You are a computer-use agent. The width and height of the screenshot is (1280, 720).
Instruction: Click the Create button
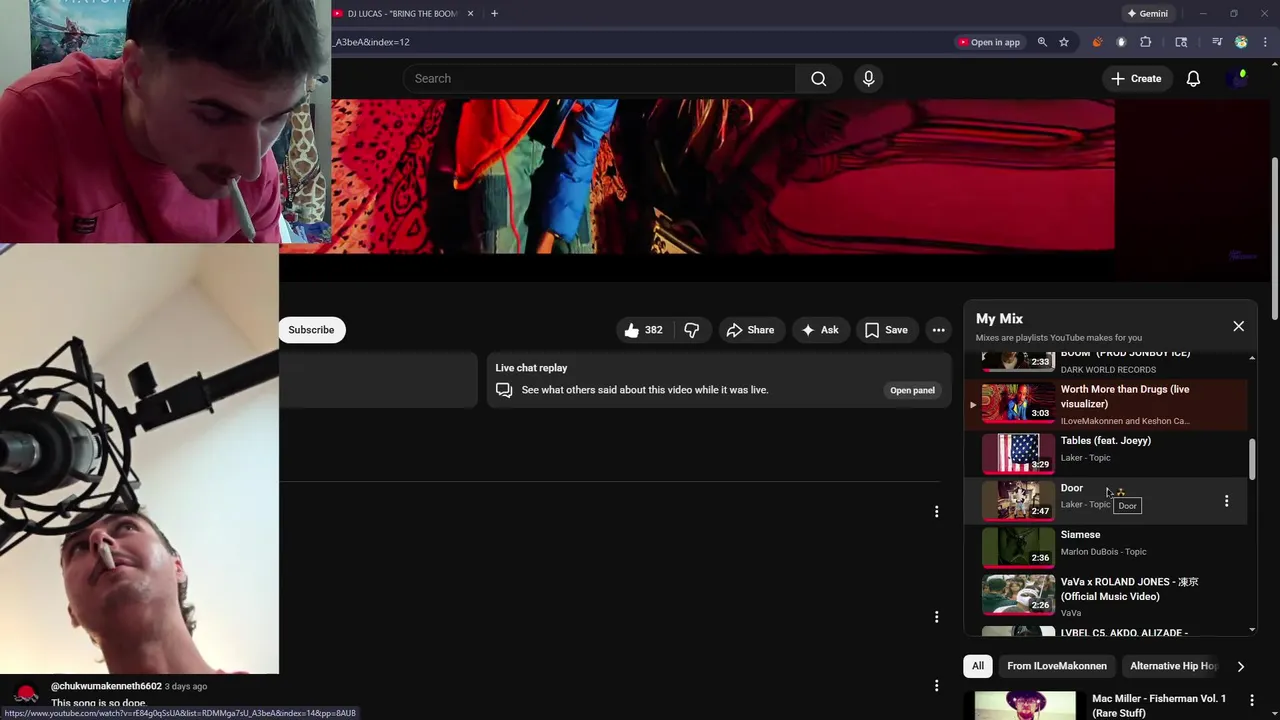pos(1136,79)
